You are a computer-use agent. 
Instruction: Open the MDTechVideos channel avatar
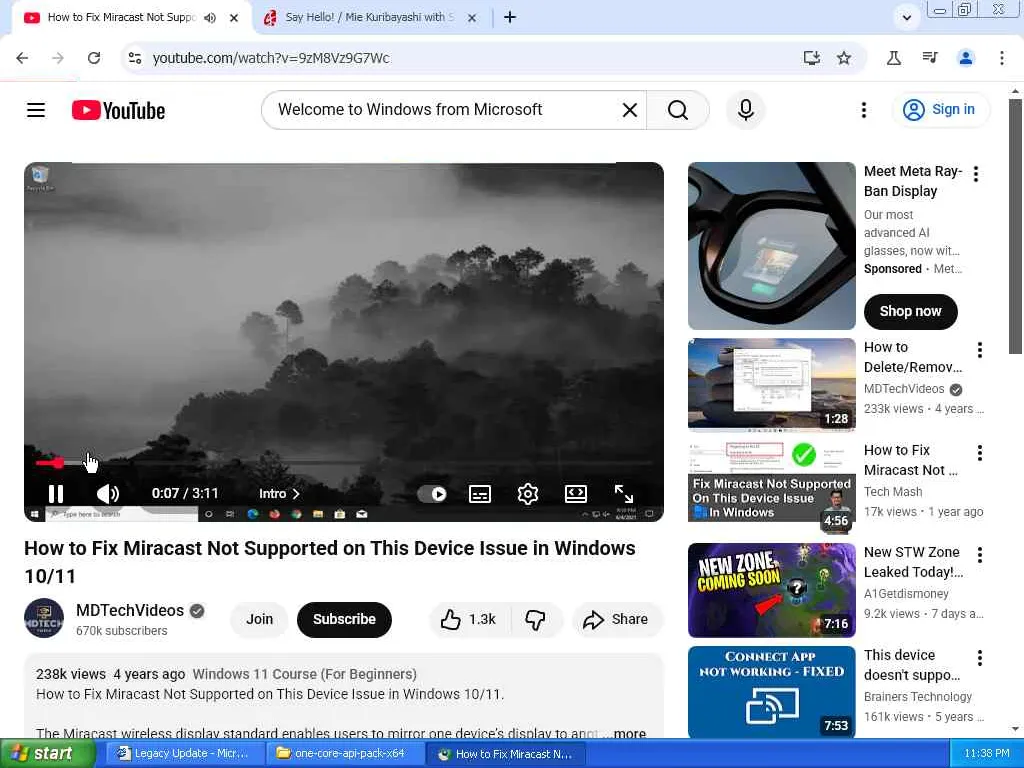pos(44,618)
